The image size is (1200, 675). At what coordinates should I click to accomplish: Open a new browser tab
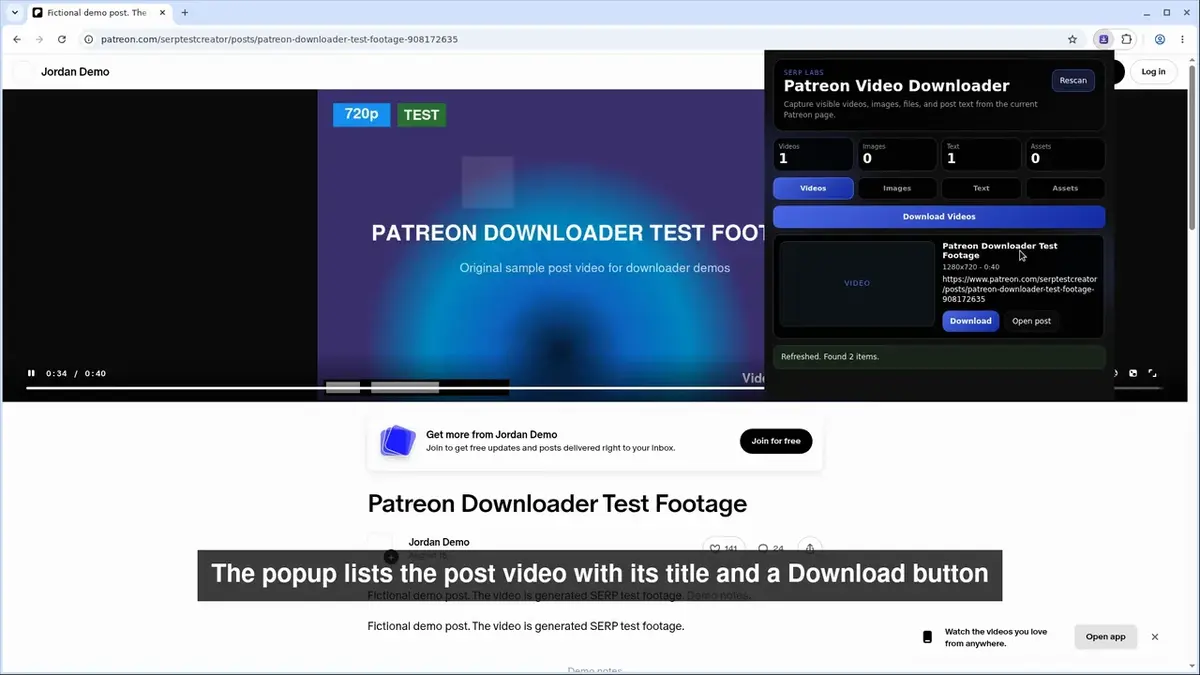click(185, 13)
